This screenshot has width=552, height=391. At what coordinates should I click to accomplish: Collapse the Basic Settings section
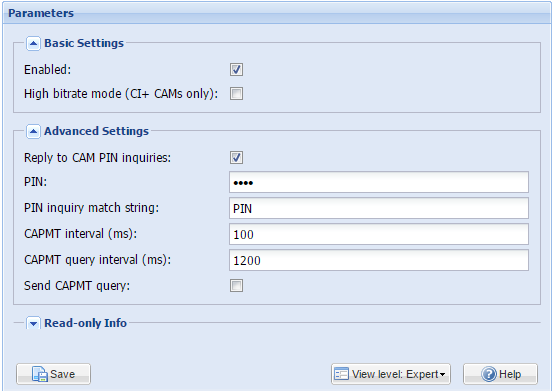[x=33, y=43]
